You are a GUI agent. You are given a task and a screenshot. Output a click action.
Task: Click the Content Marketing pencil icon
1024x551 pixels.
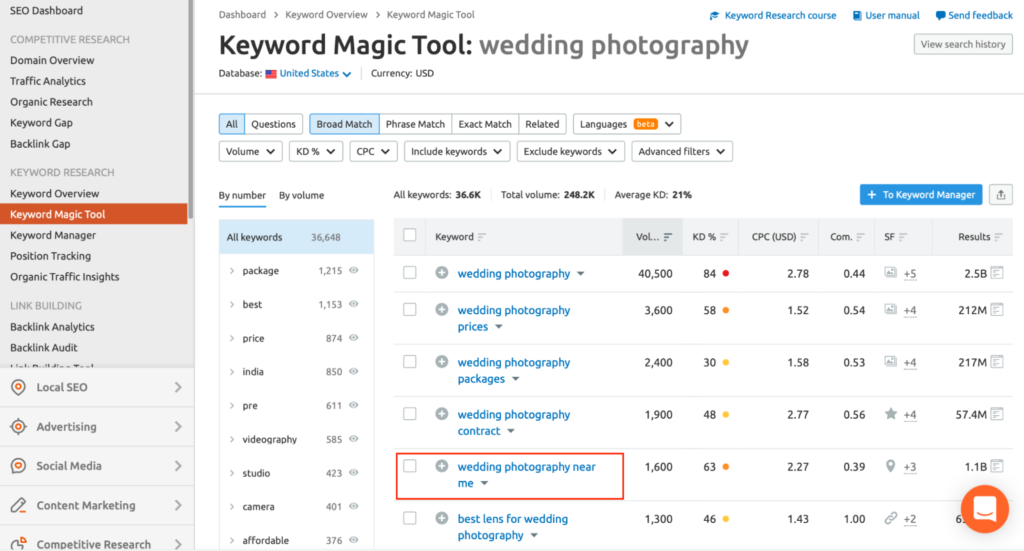pos(18,505)
